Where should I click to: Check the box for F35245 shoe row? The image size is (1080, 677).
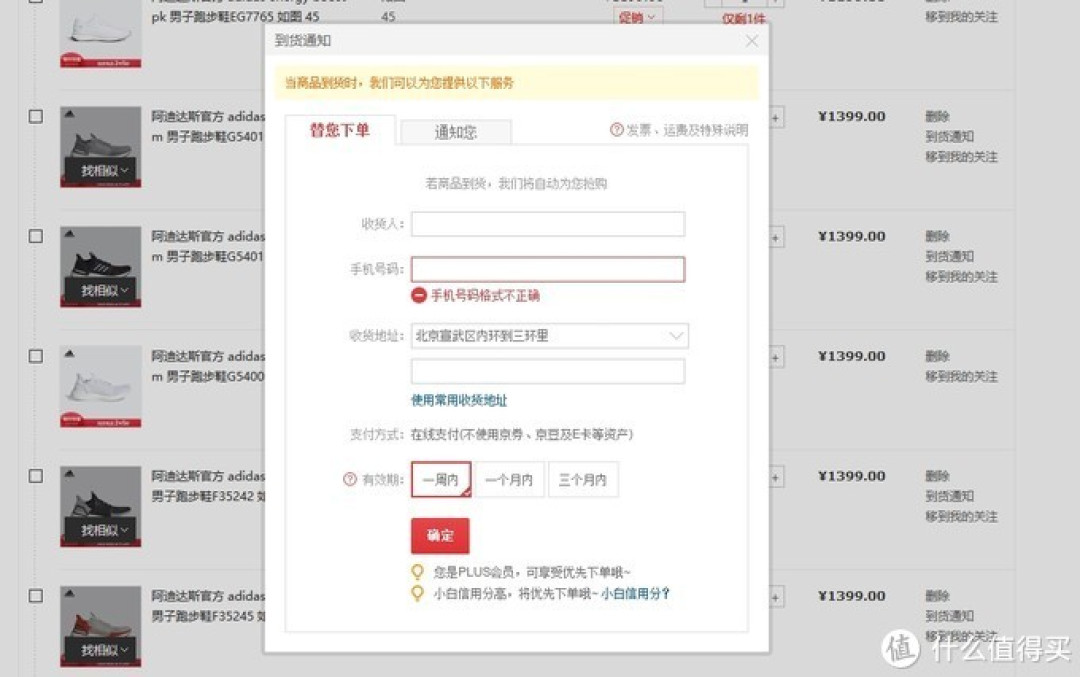pyautogui.click(x=36, y=596)
